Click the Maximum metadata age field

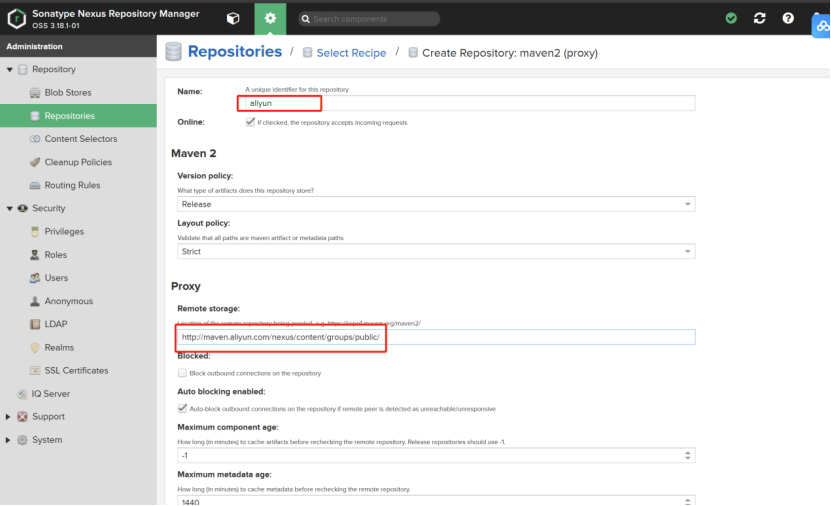point(436,501)
